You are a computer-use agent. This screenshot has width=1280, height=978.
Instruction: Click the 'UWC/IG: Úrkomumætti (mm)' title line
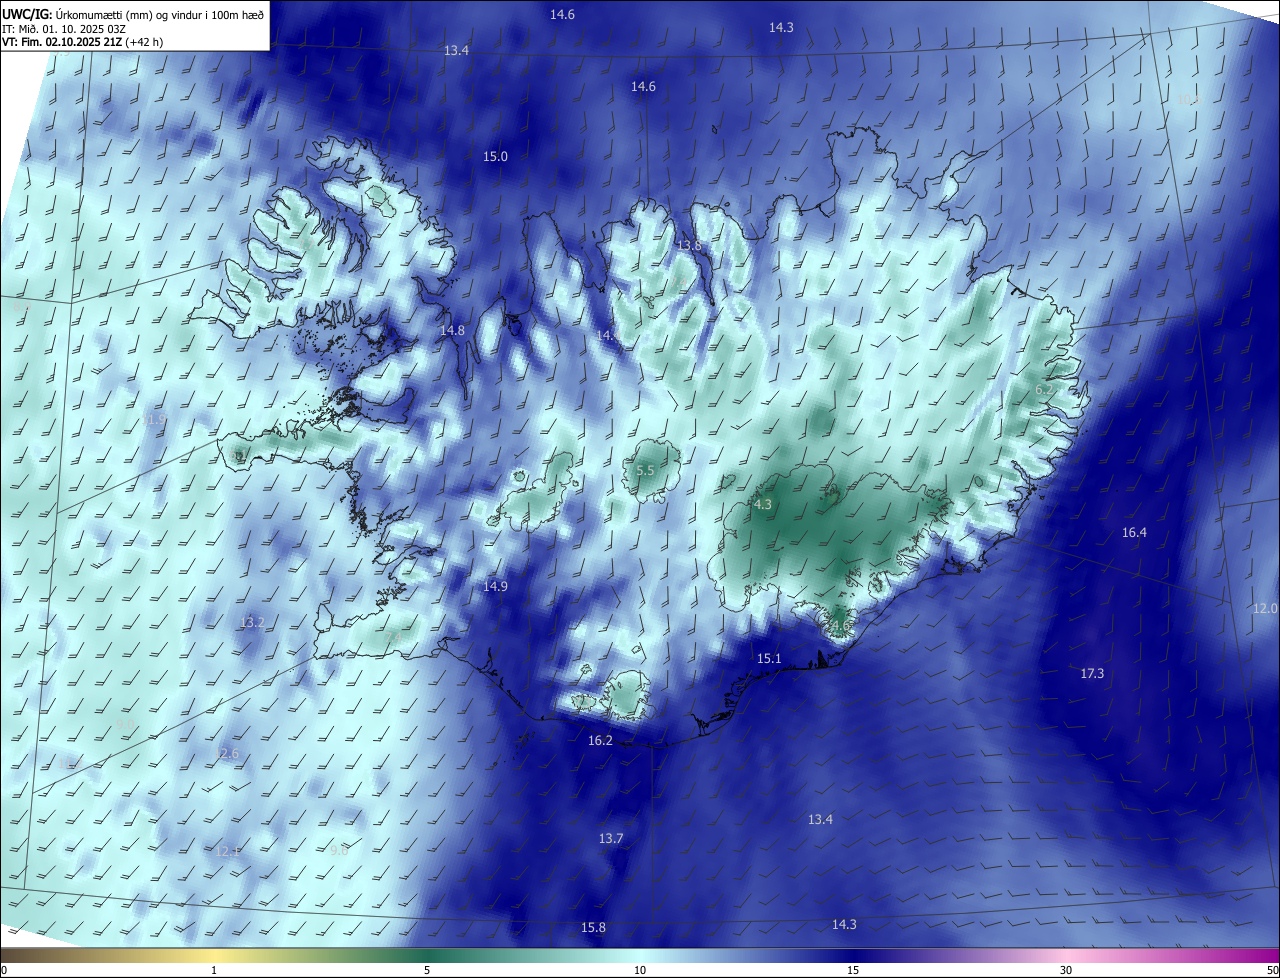133,13
